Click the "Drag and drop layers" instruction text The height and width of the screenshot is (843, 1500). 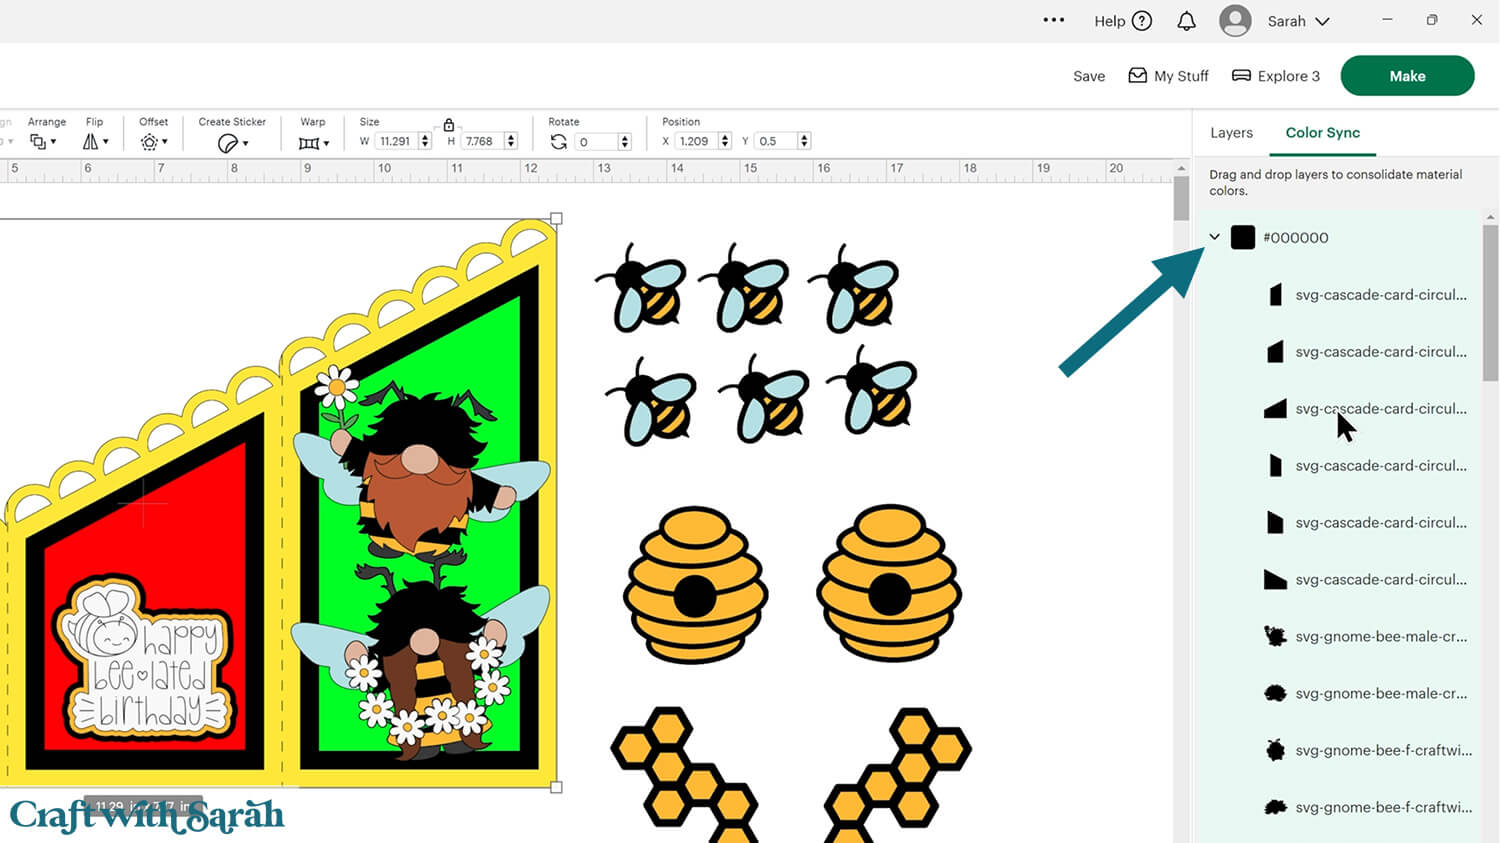tap(1336, 182)
